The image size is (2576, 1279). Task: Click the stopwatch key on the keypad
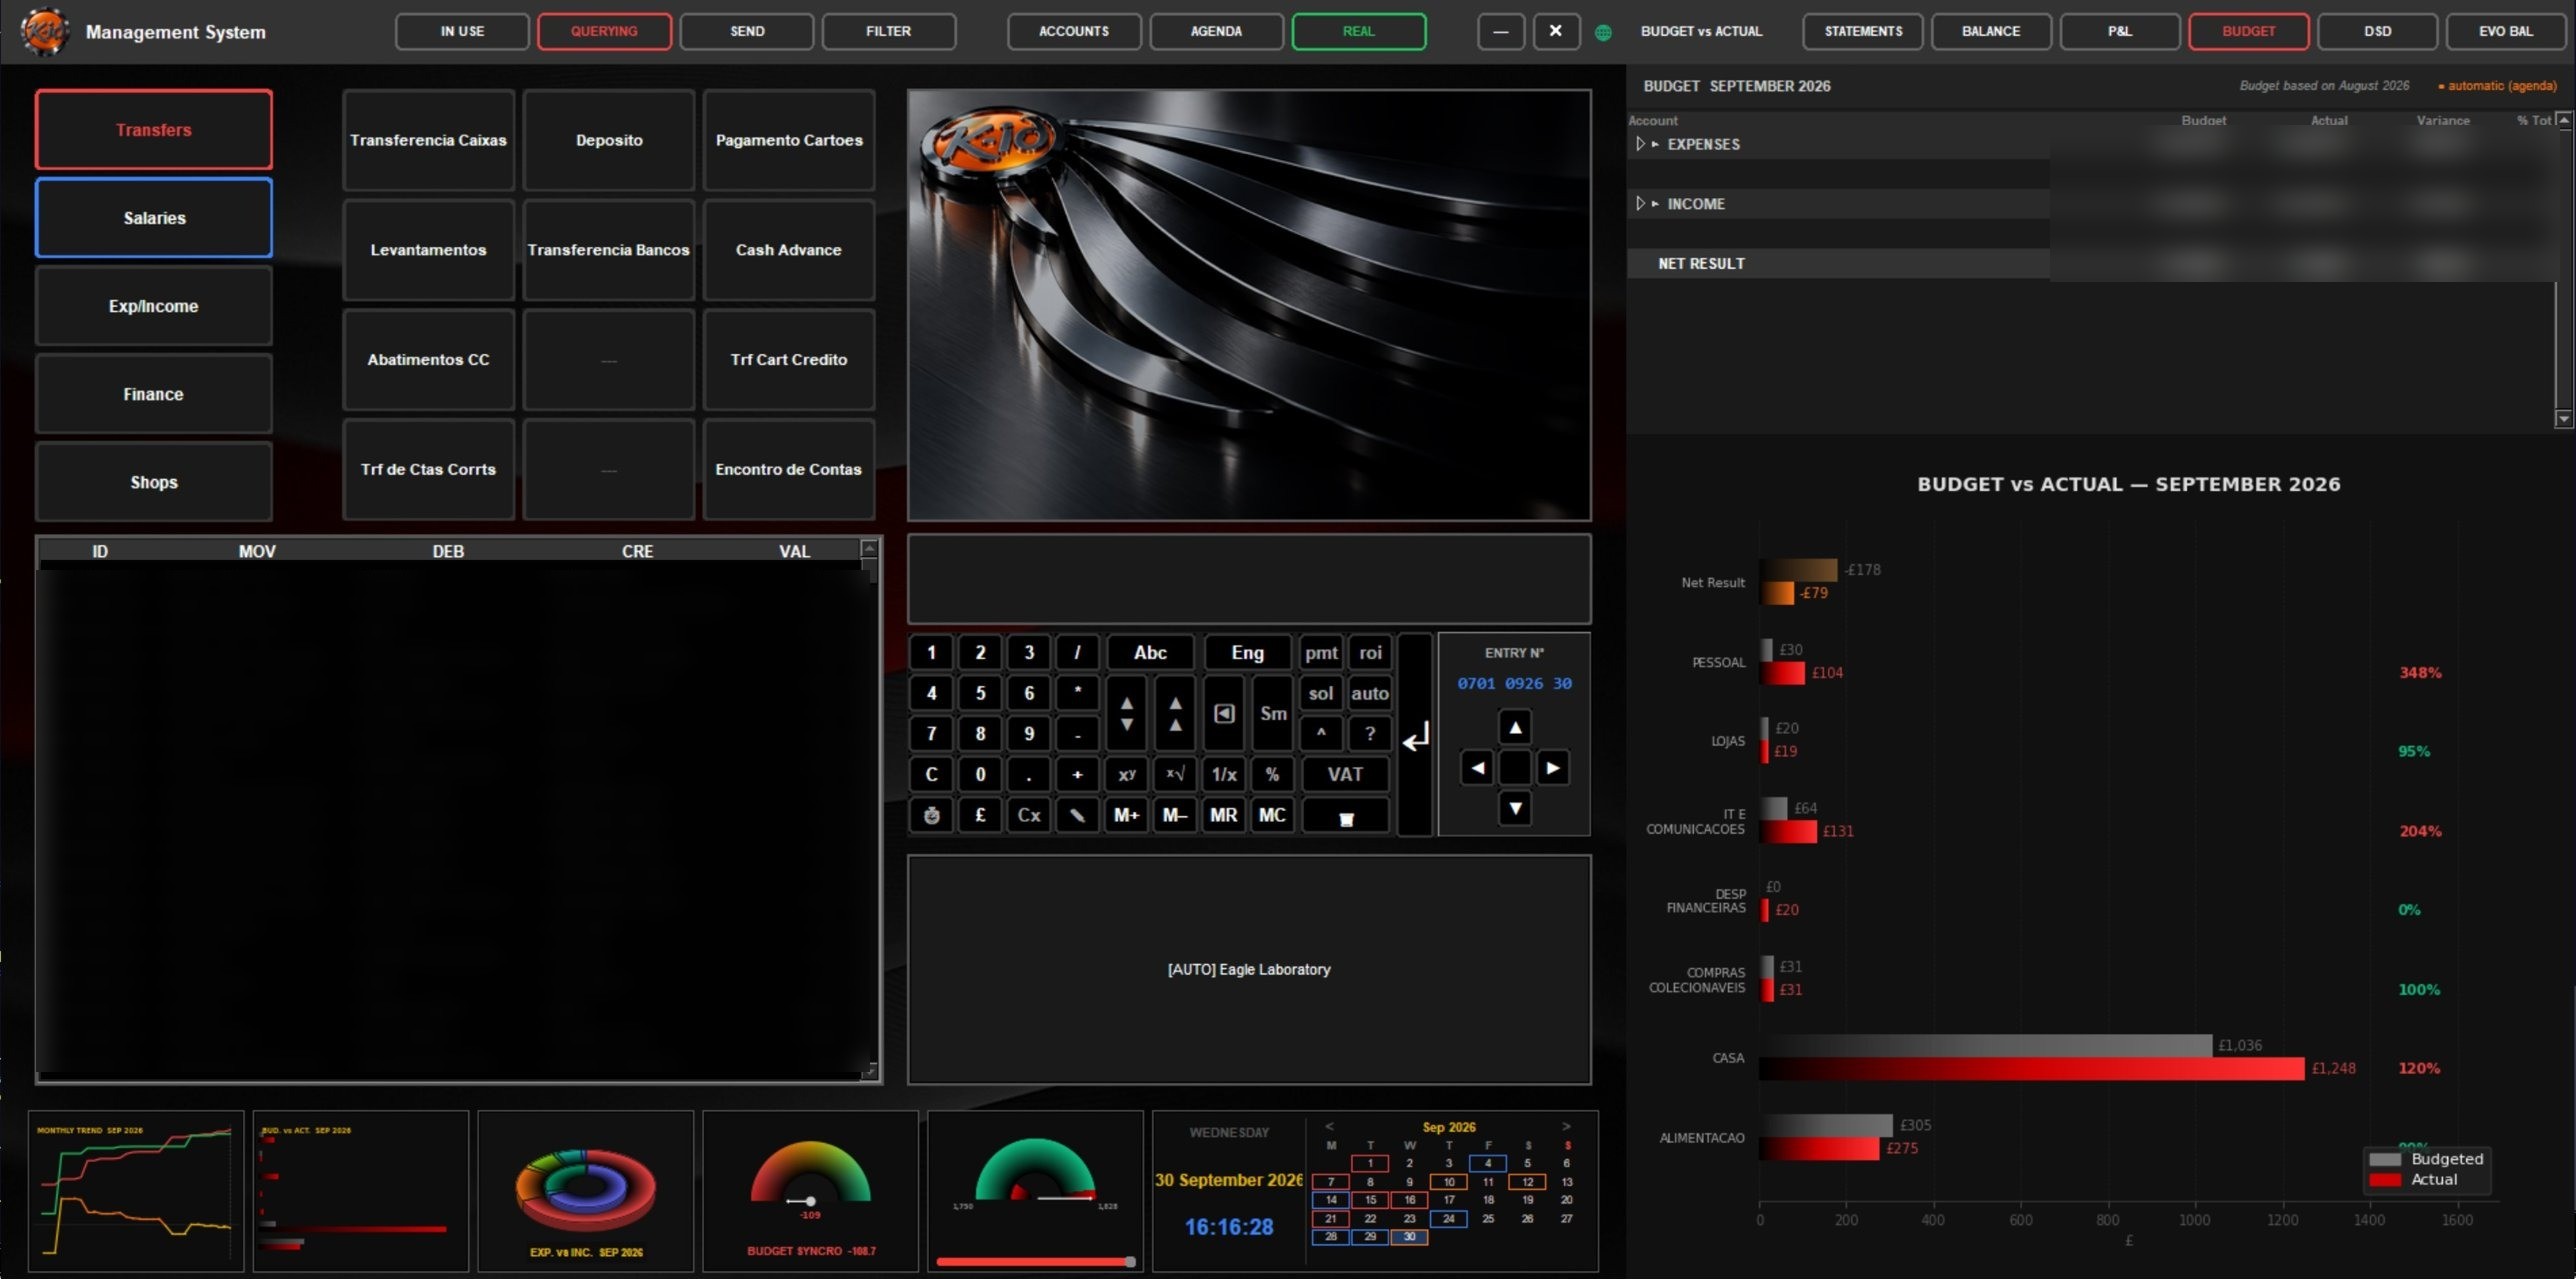(931, 815)
